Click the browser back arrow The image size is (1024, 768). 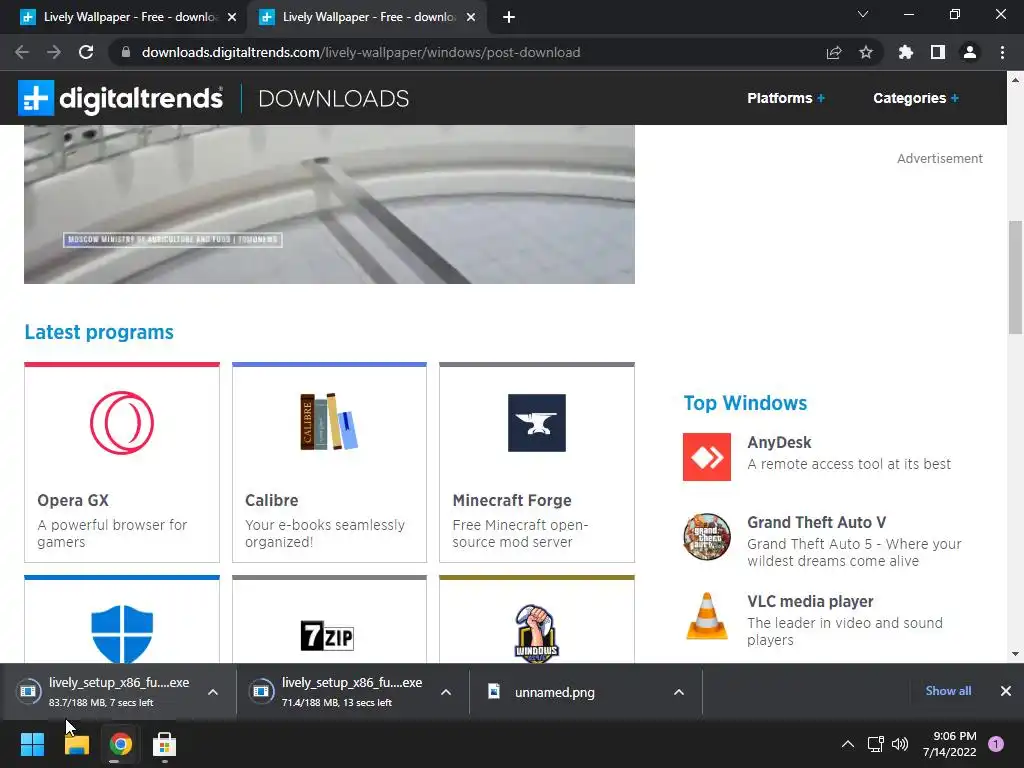click(x=22, y=52)
